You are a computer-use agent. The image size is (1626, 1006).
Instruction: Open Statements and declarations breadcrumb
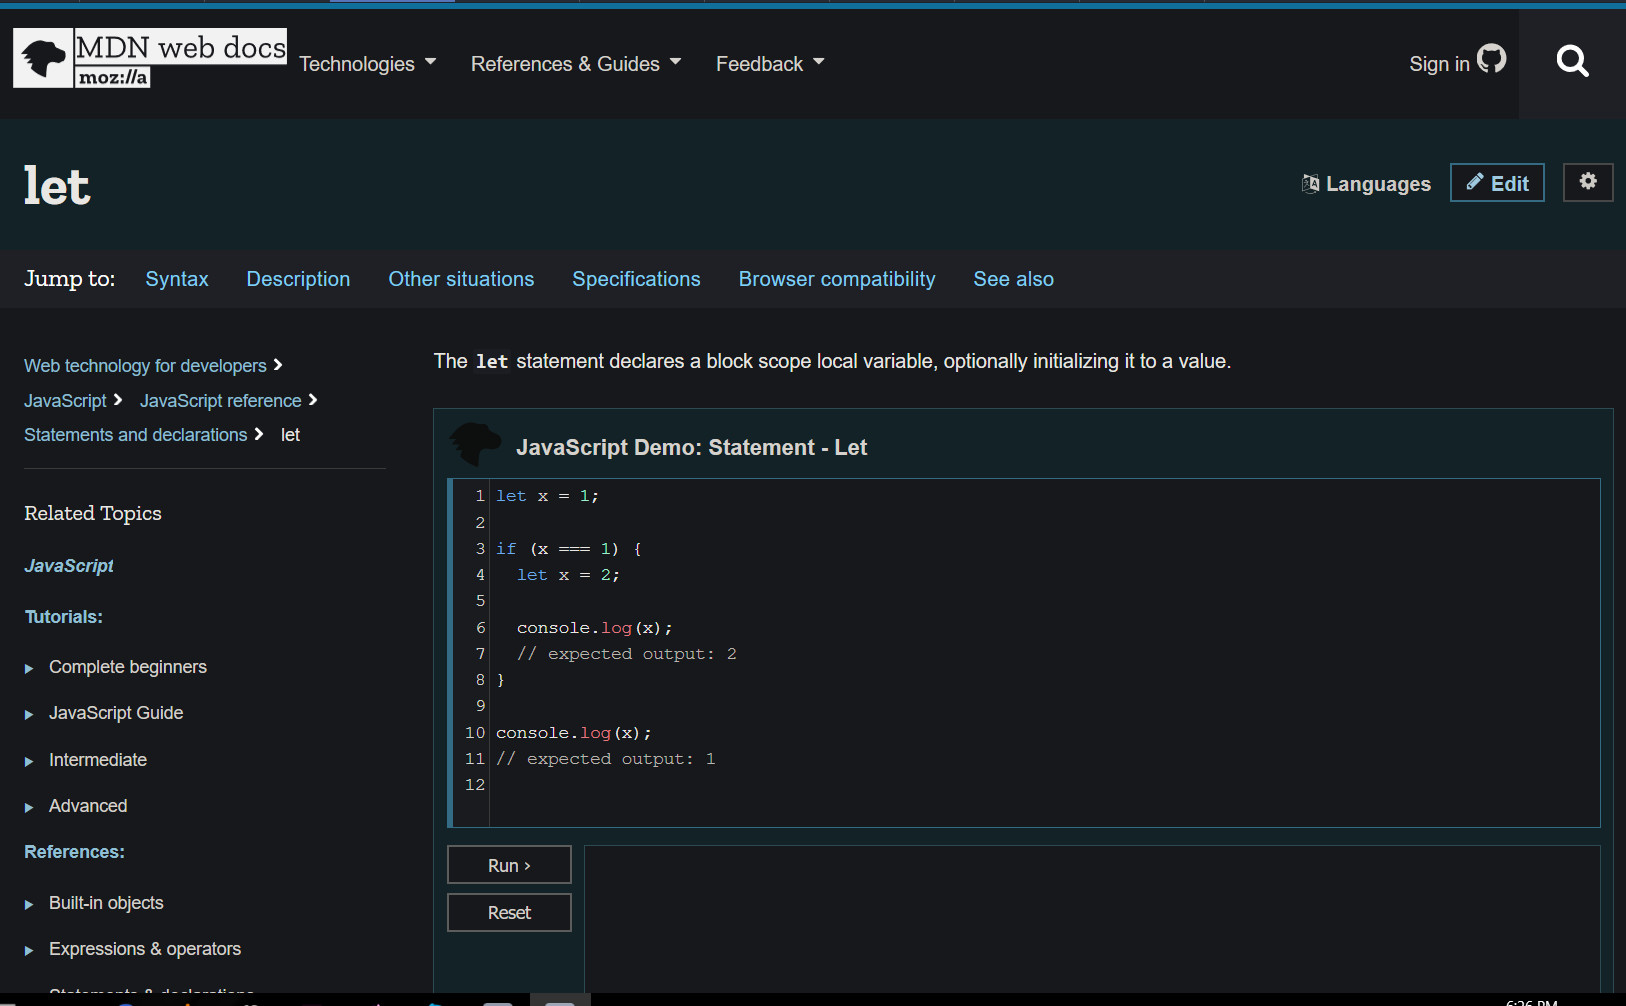(135, 435)
